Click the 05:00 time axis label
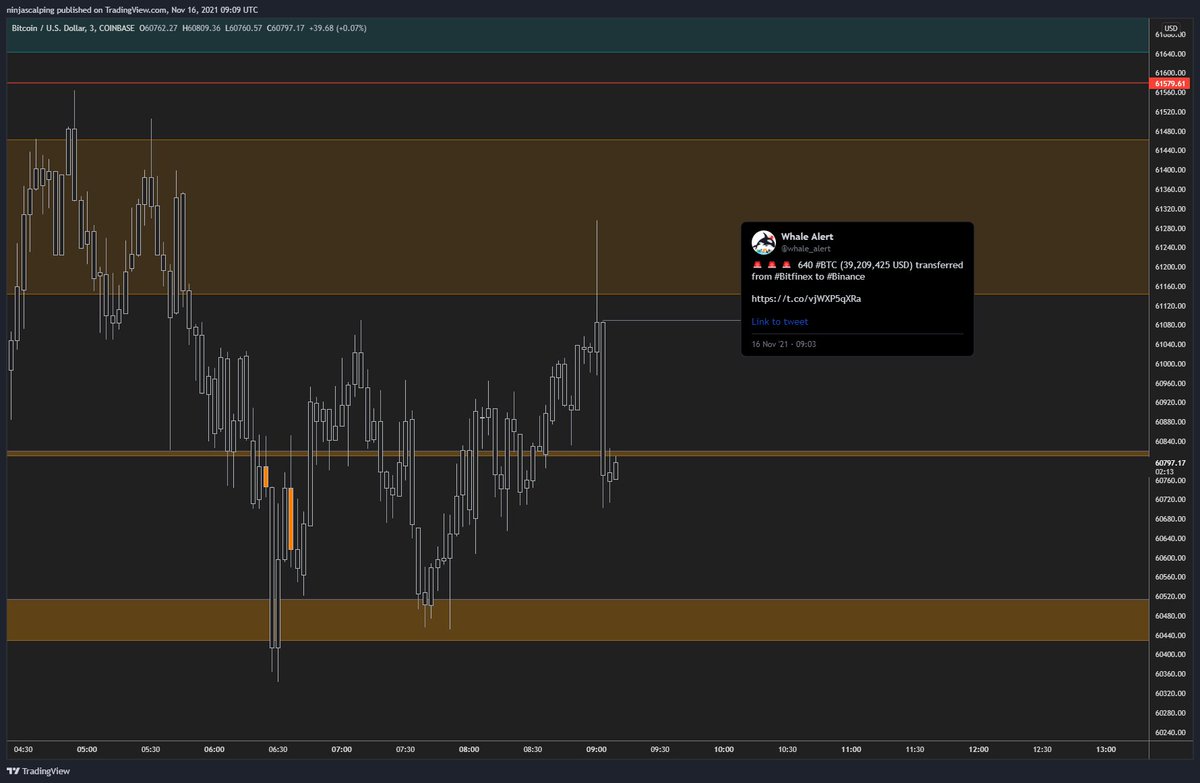Image resolution: width=1200 pixels, height=783 pixels. coord(87,748)
